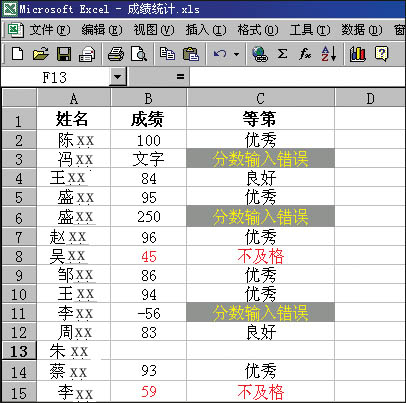Image resolution: width=406 pixels, height=403 pixels.
Task: Select row 13 header
Action: [19, 351]
